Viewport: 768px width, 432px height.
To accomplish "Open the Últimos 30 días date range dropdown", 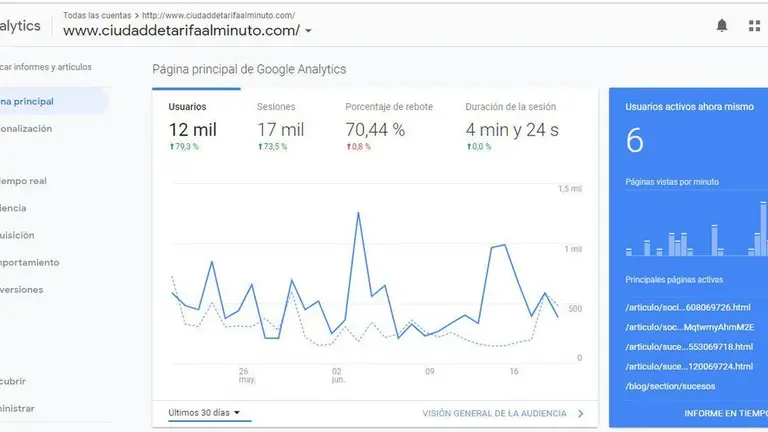I will click(204, 413).
